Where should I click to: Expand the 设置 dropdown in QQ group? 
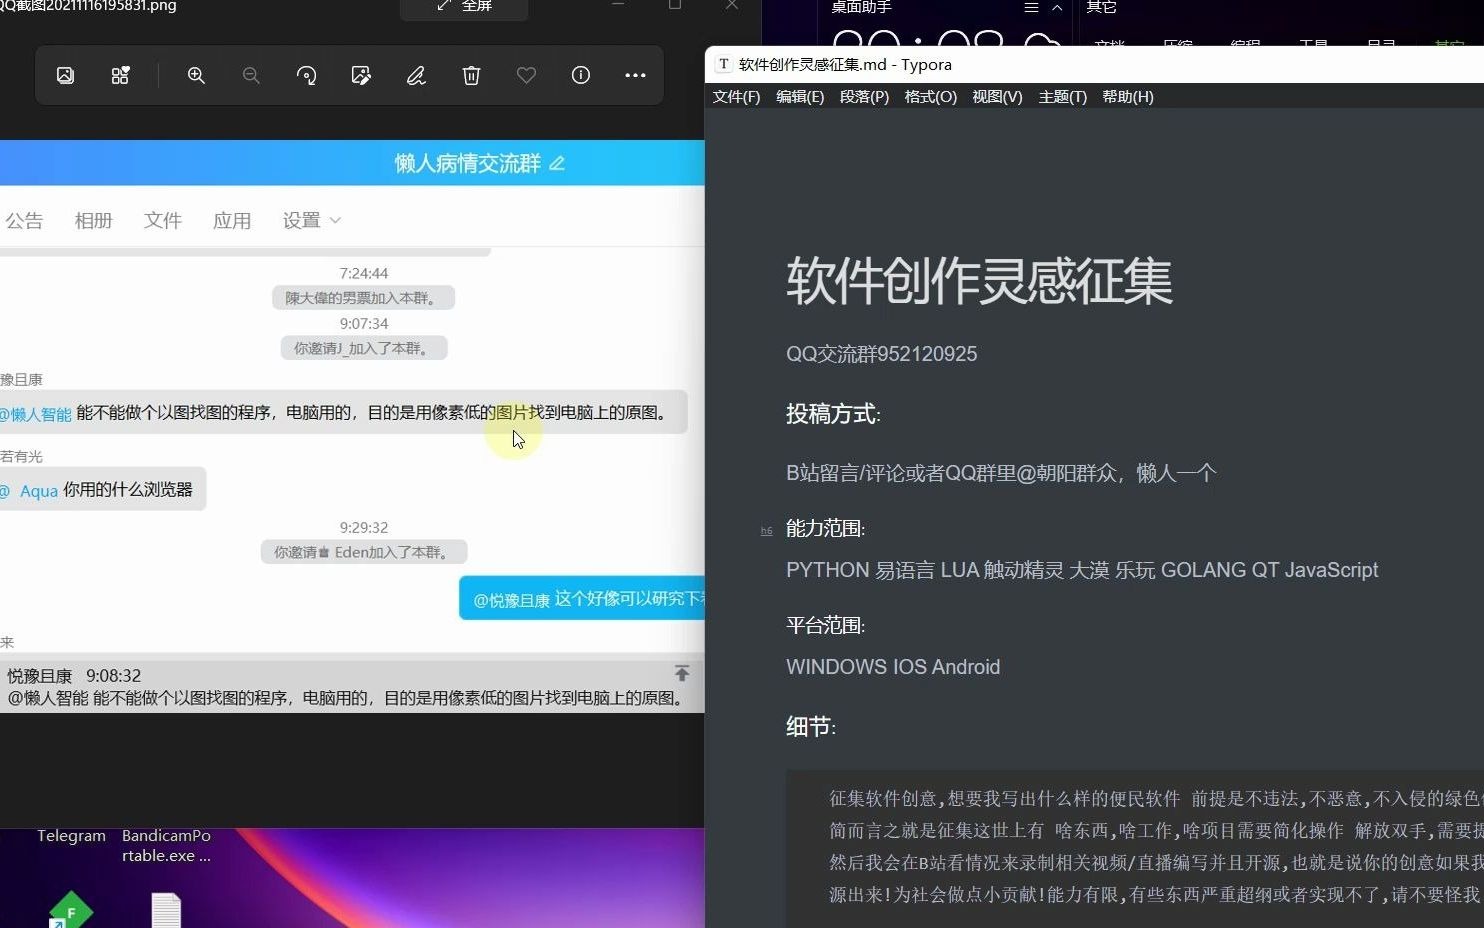[x=311, y=220]
